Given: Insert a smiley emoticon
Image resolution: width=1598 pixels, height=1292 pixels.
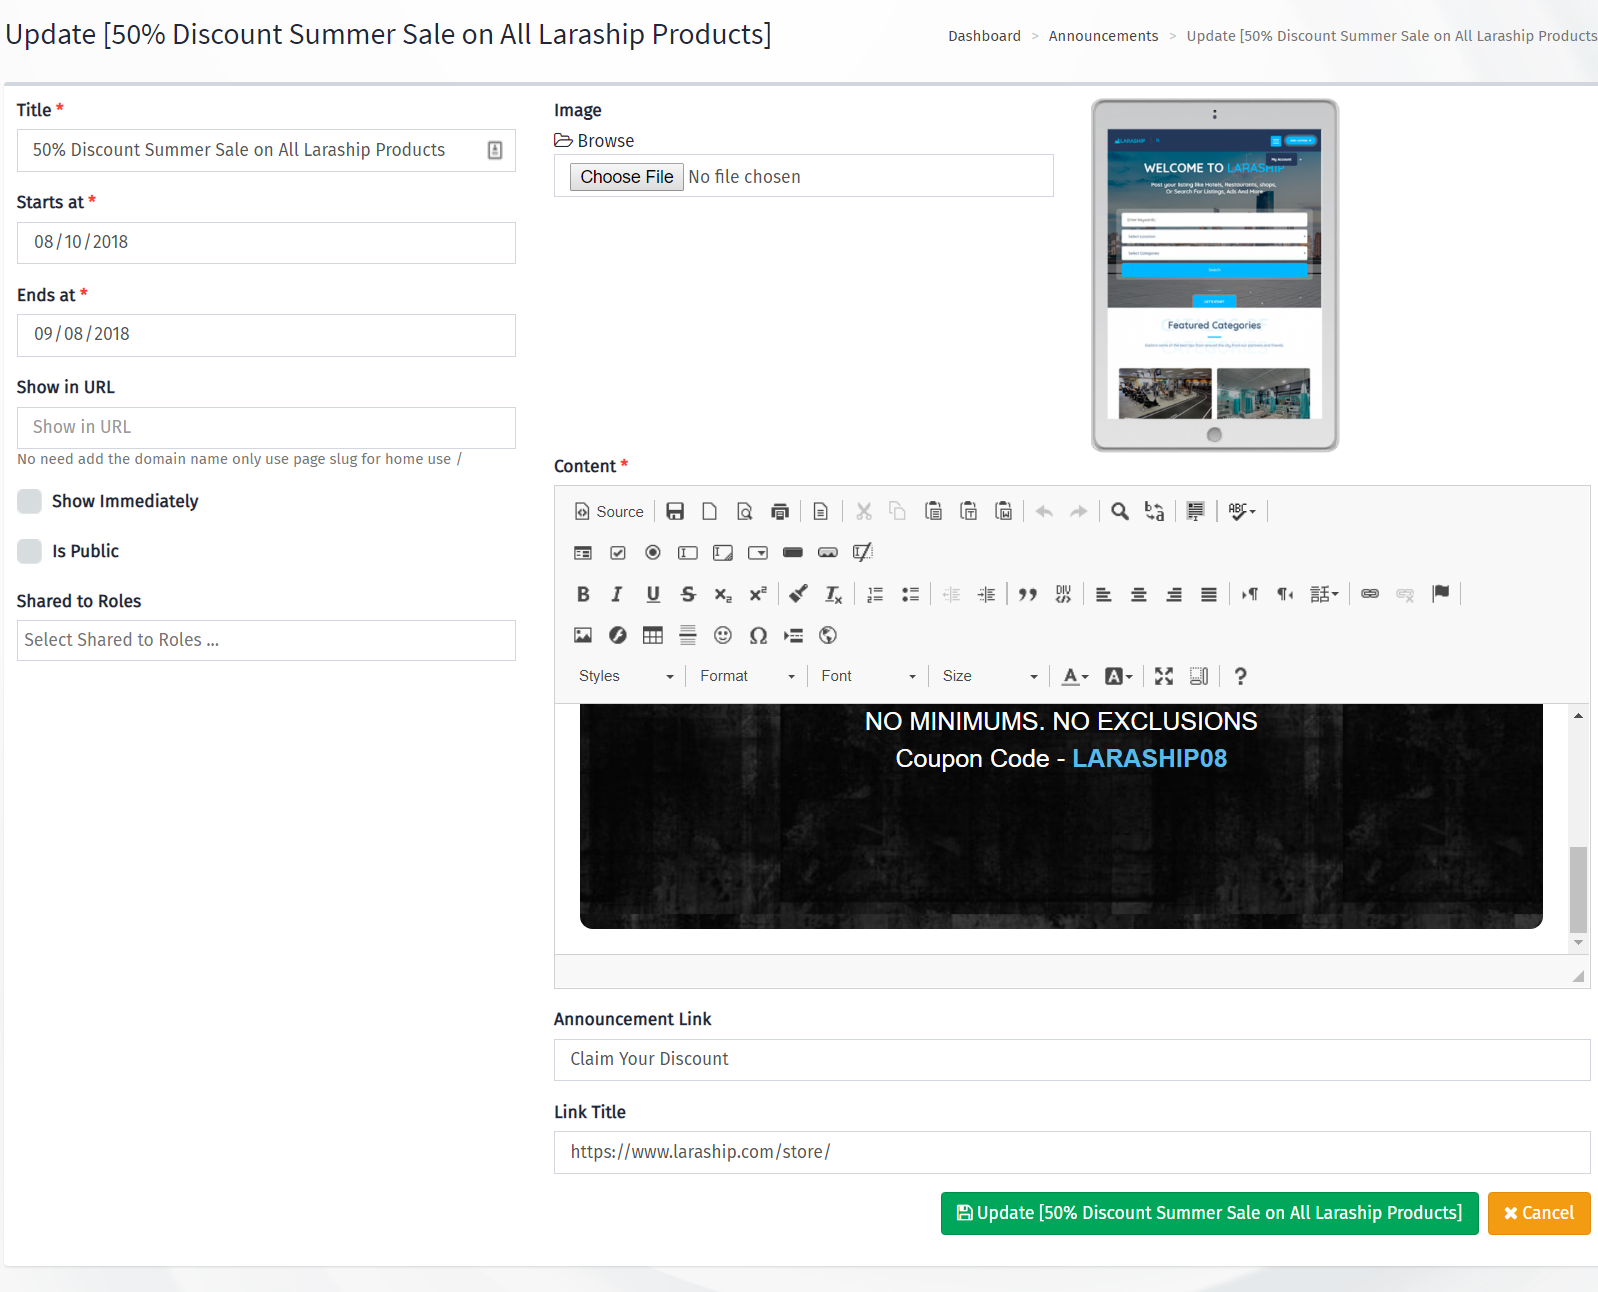Looking at the screenshot, I should coord(723,635).
